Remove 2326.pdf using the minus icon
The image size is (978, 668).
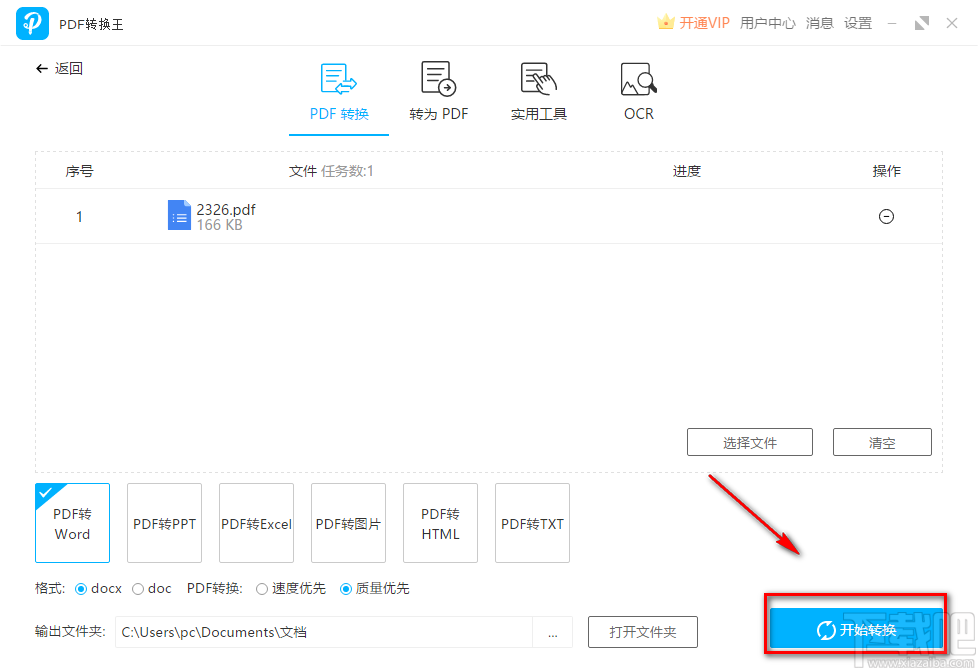coord(886,216)
